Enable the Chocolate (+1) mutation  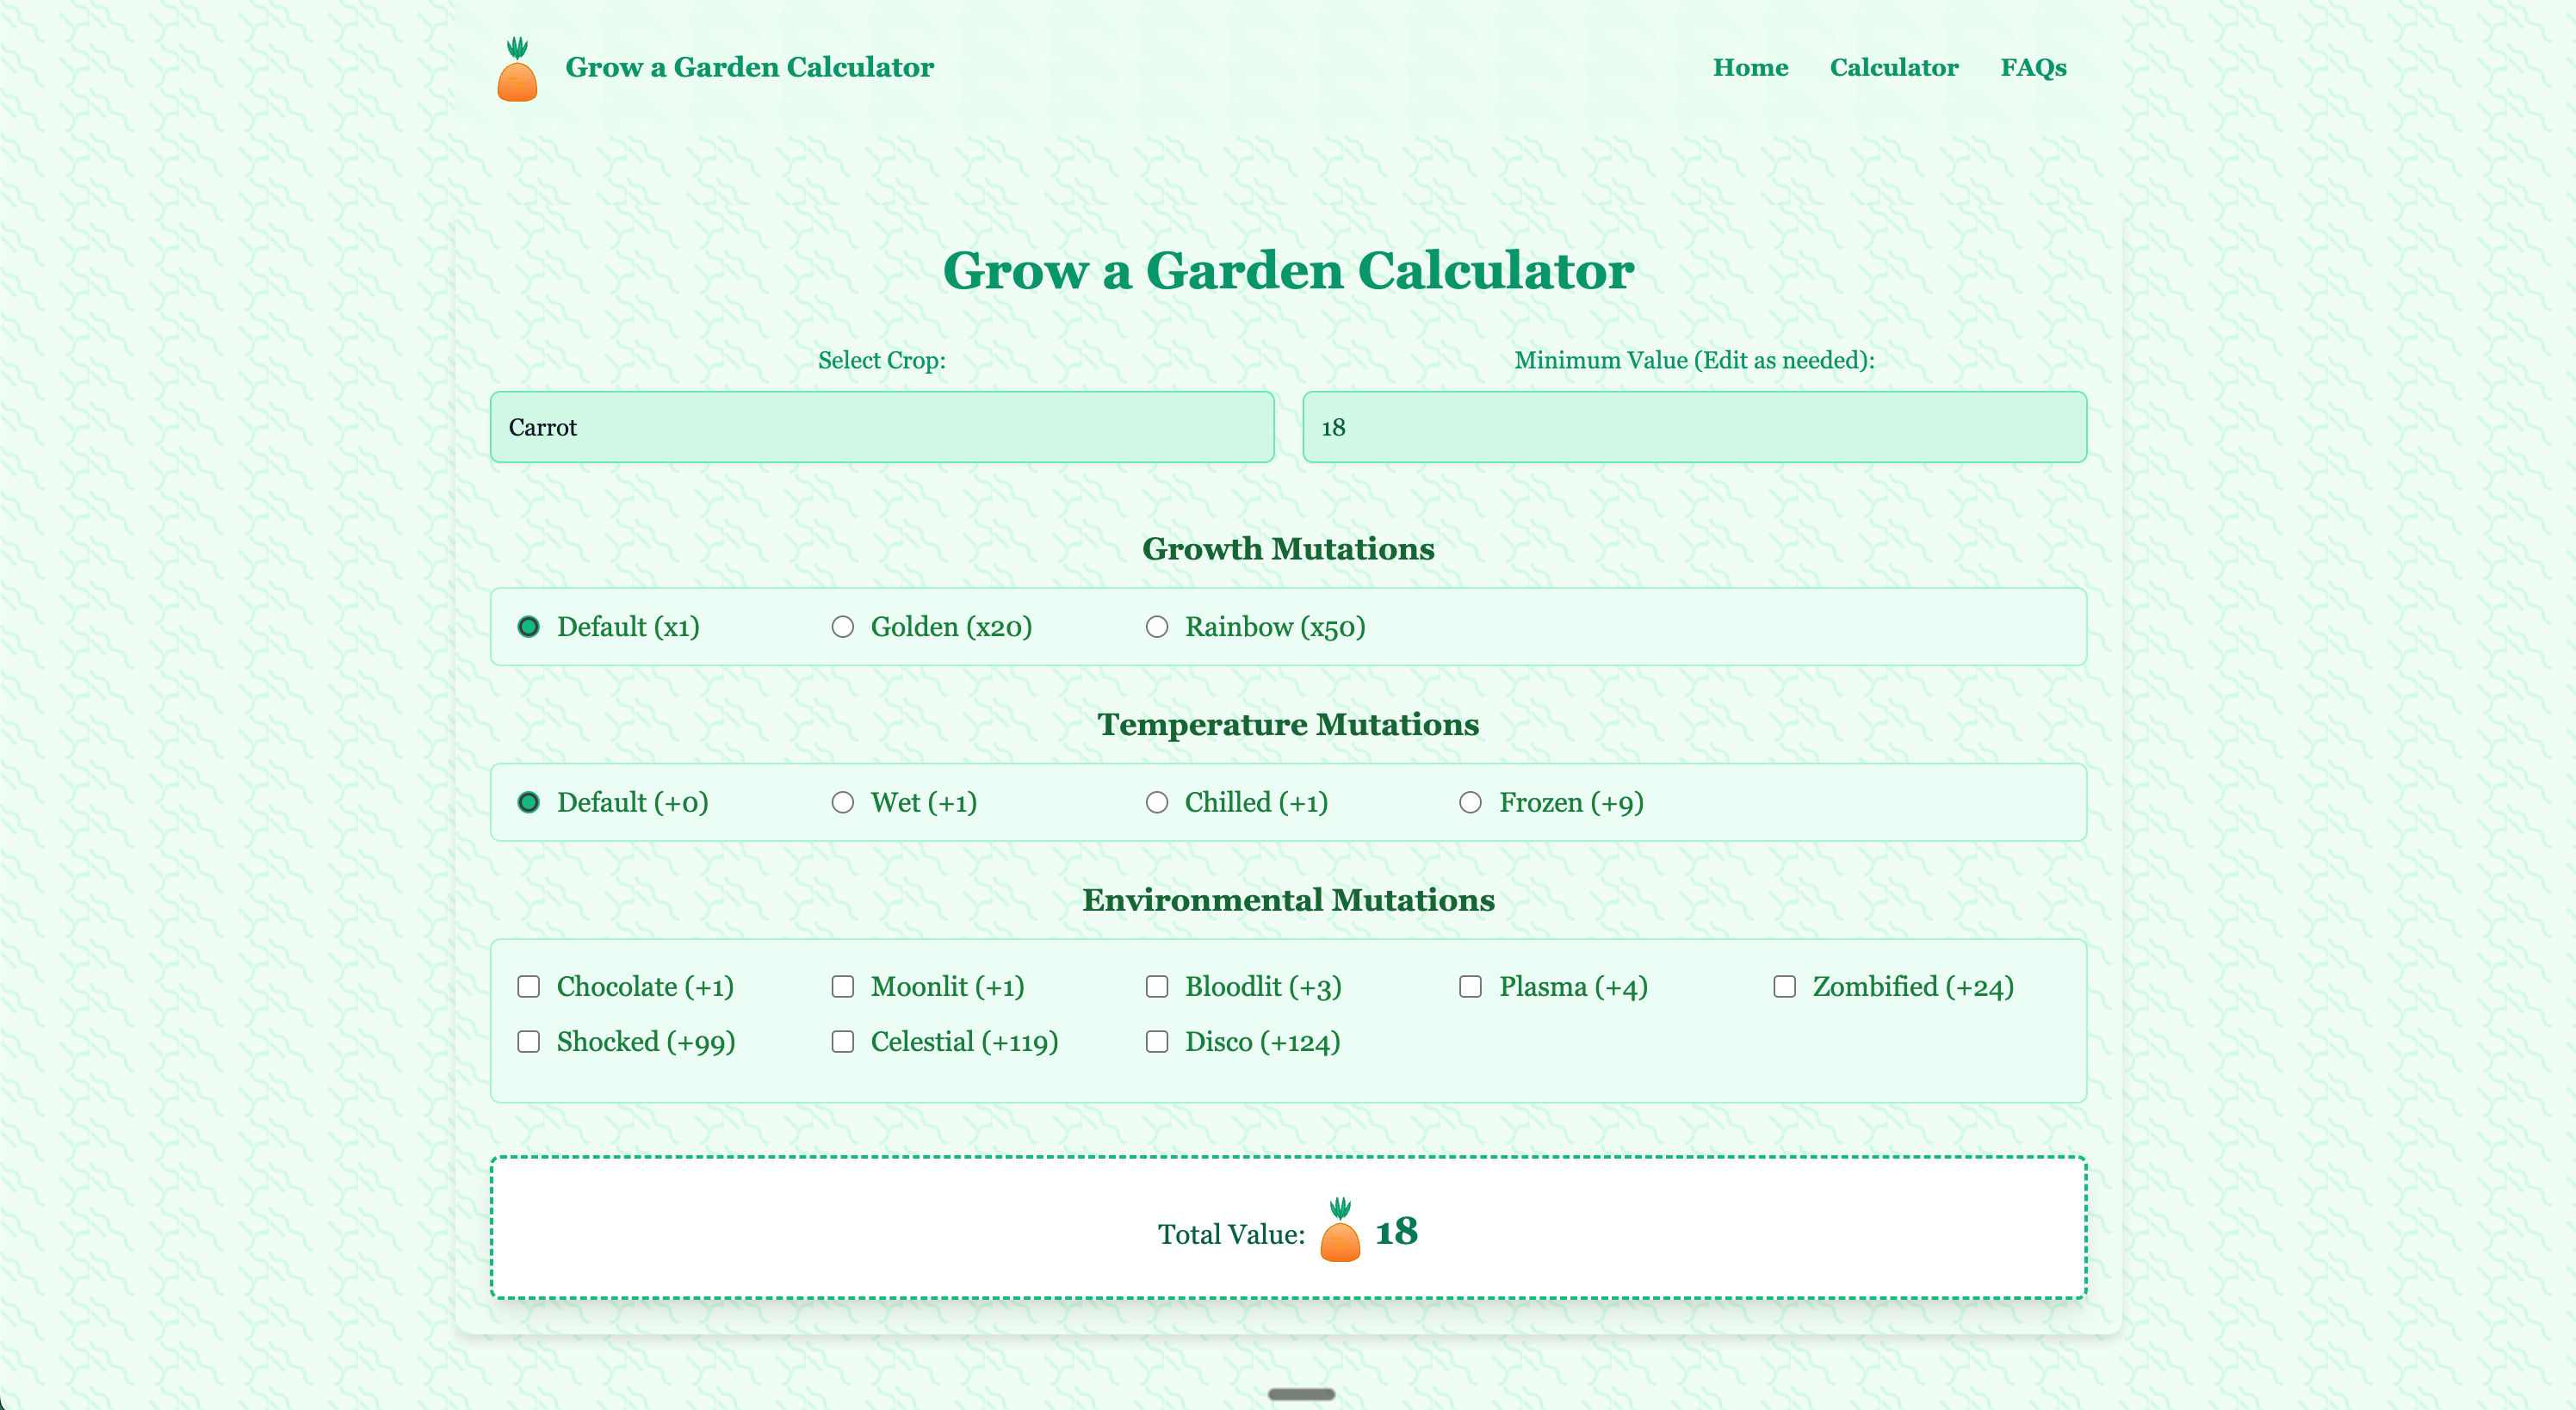coord(529,986)
